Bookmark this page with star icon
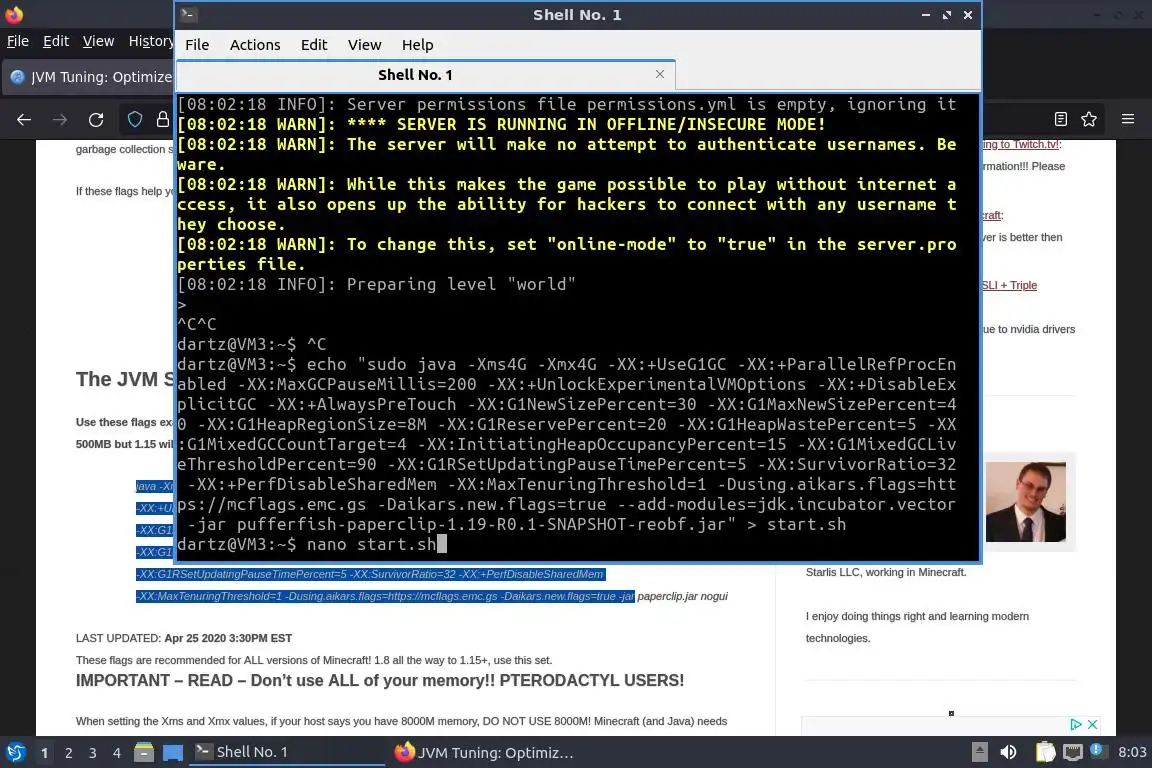 1089,119
